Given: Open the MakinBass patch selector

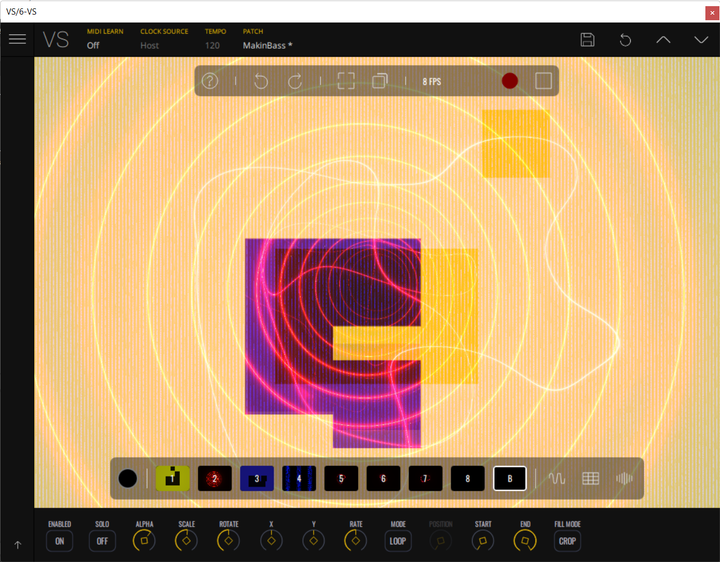Looking at the screenshot, I should point(268,45).
